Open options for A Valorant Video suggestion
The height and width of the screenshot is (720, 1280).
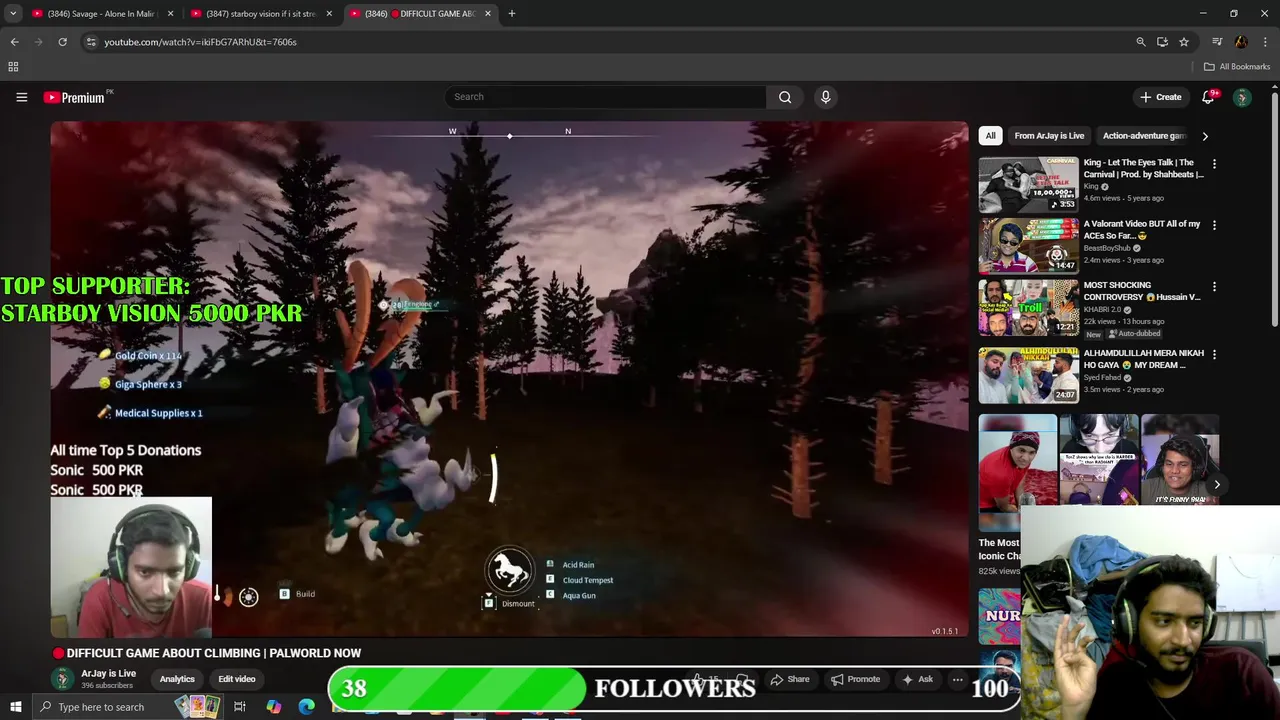click(x=1214, y=226)
